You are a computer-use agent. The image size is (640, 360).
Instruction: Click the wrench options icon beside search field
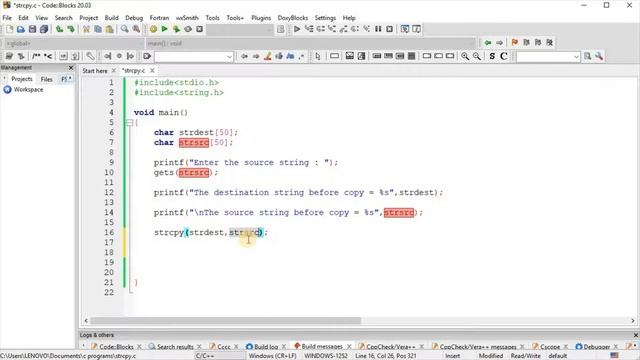599,56
